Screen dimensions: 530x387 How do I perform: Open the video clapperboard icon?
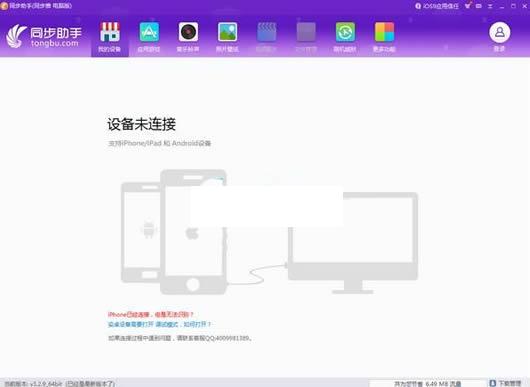[267, 32]
